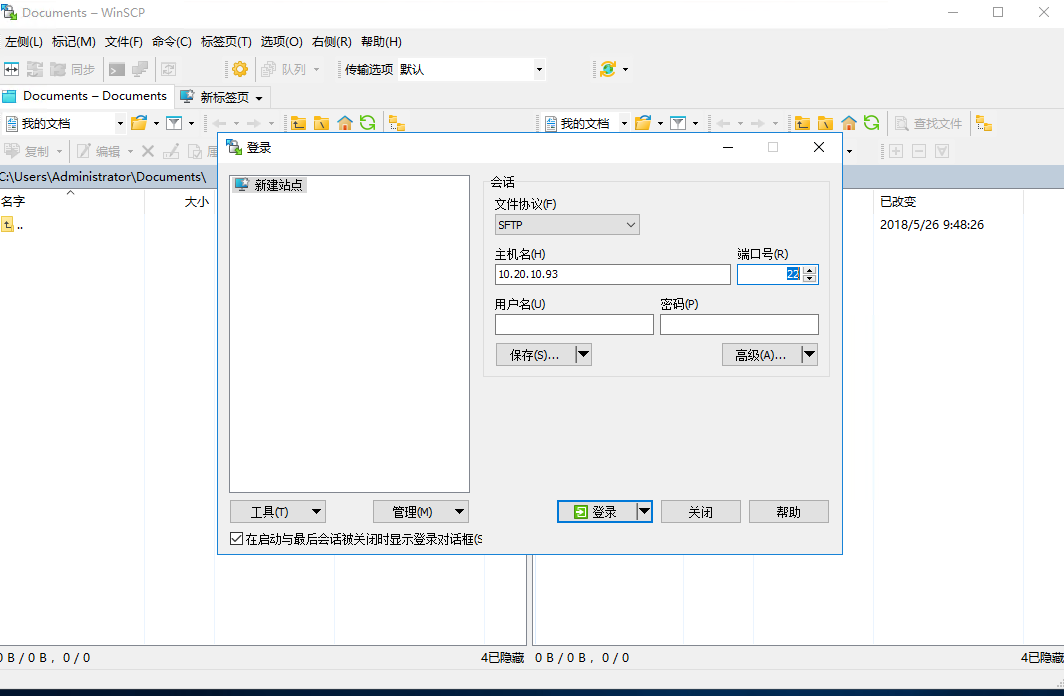Click the 密码 password input field

(x=739, y=324)
